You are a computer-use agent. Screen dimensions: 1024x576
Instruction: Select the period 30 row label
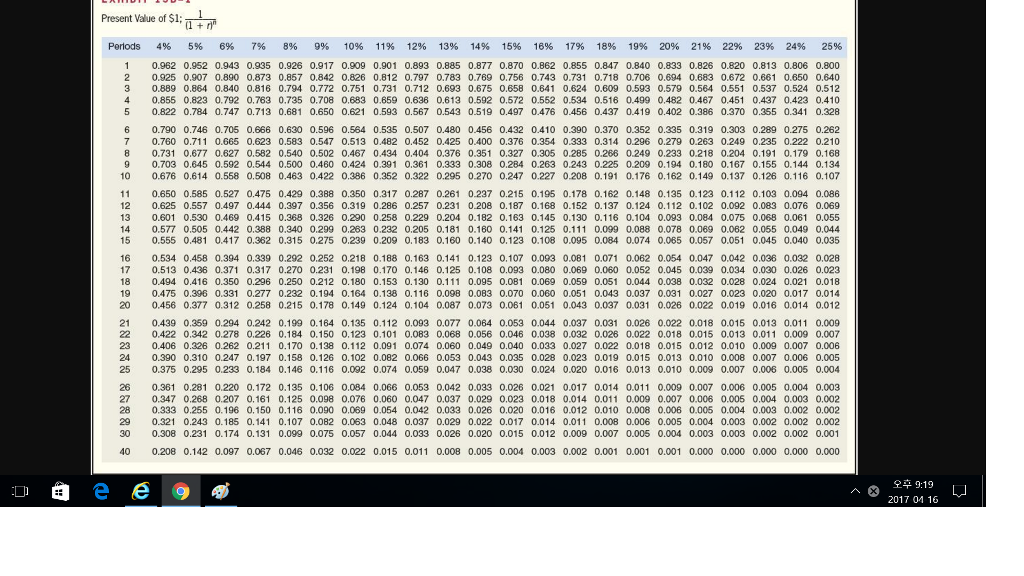[x=125, y=434]
